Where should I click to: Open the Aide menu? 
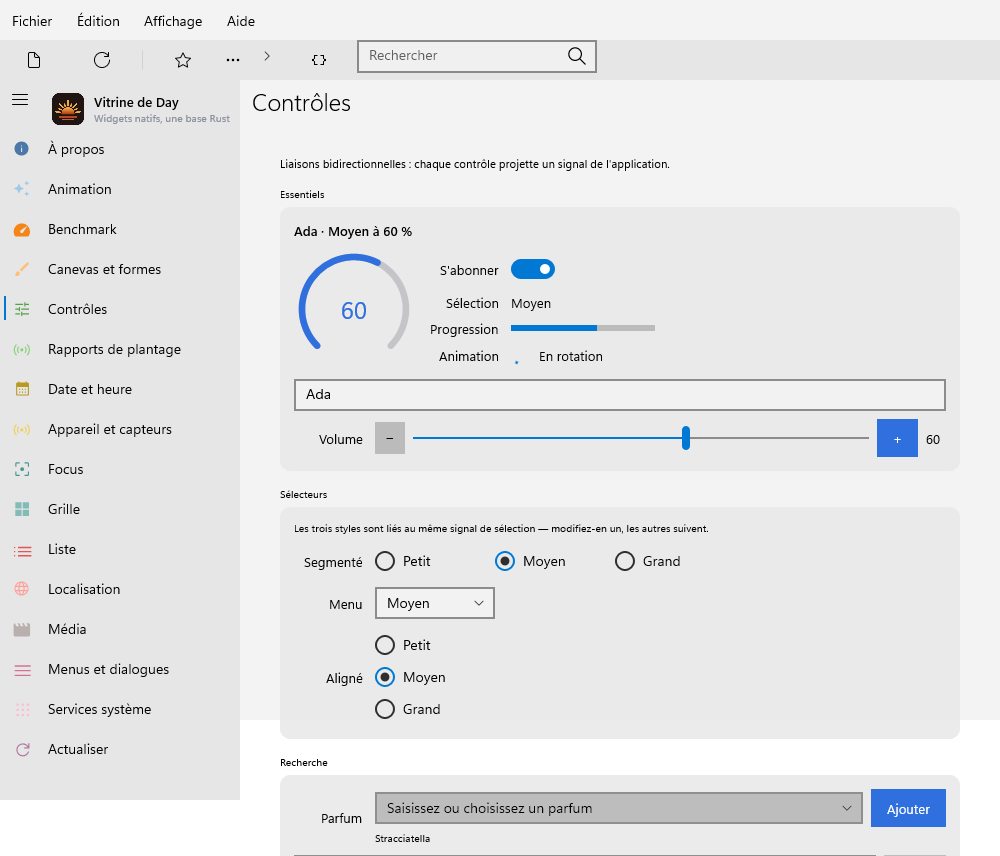point(240,21)
